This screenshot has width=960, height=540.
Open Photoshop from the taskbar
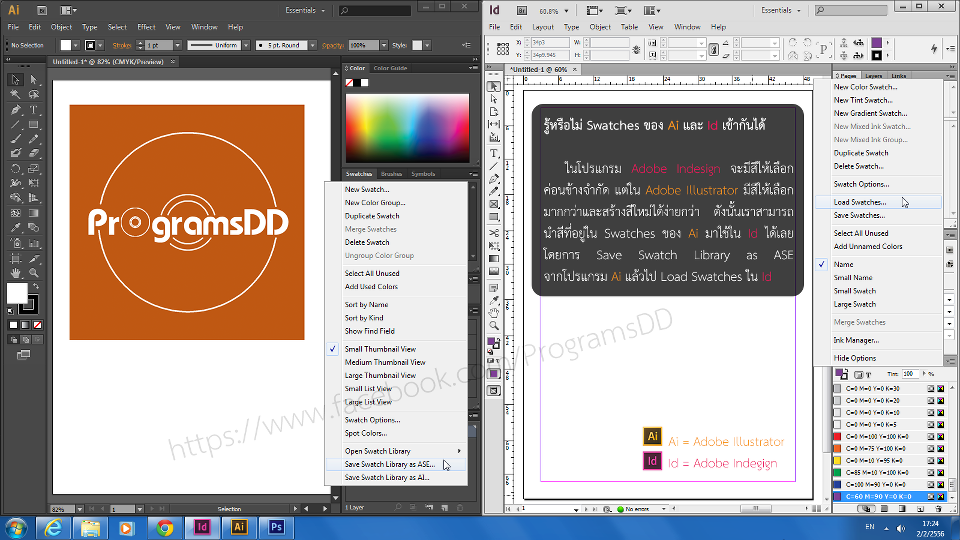pos(275,526)
